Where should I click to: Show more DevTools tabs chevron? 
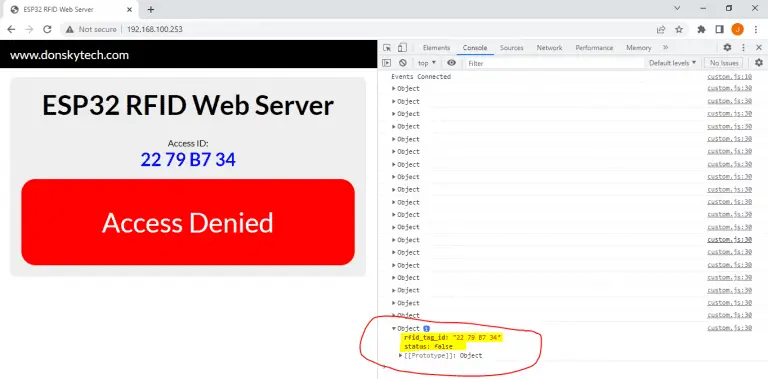(x=665, y=47)
